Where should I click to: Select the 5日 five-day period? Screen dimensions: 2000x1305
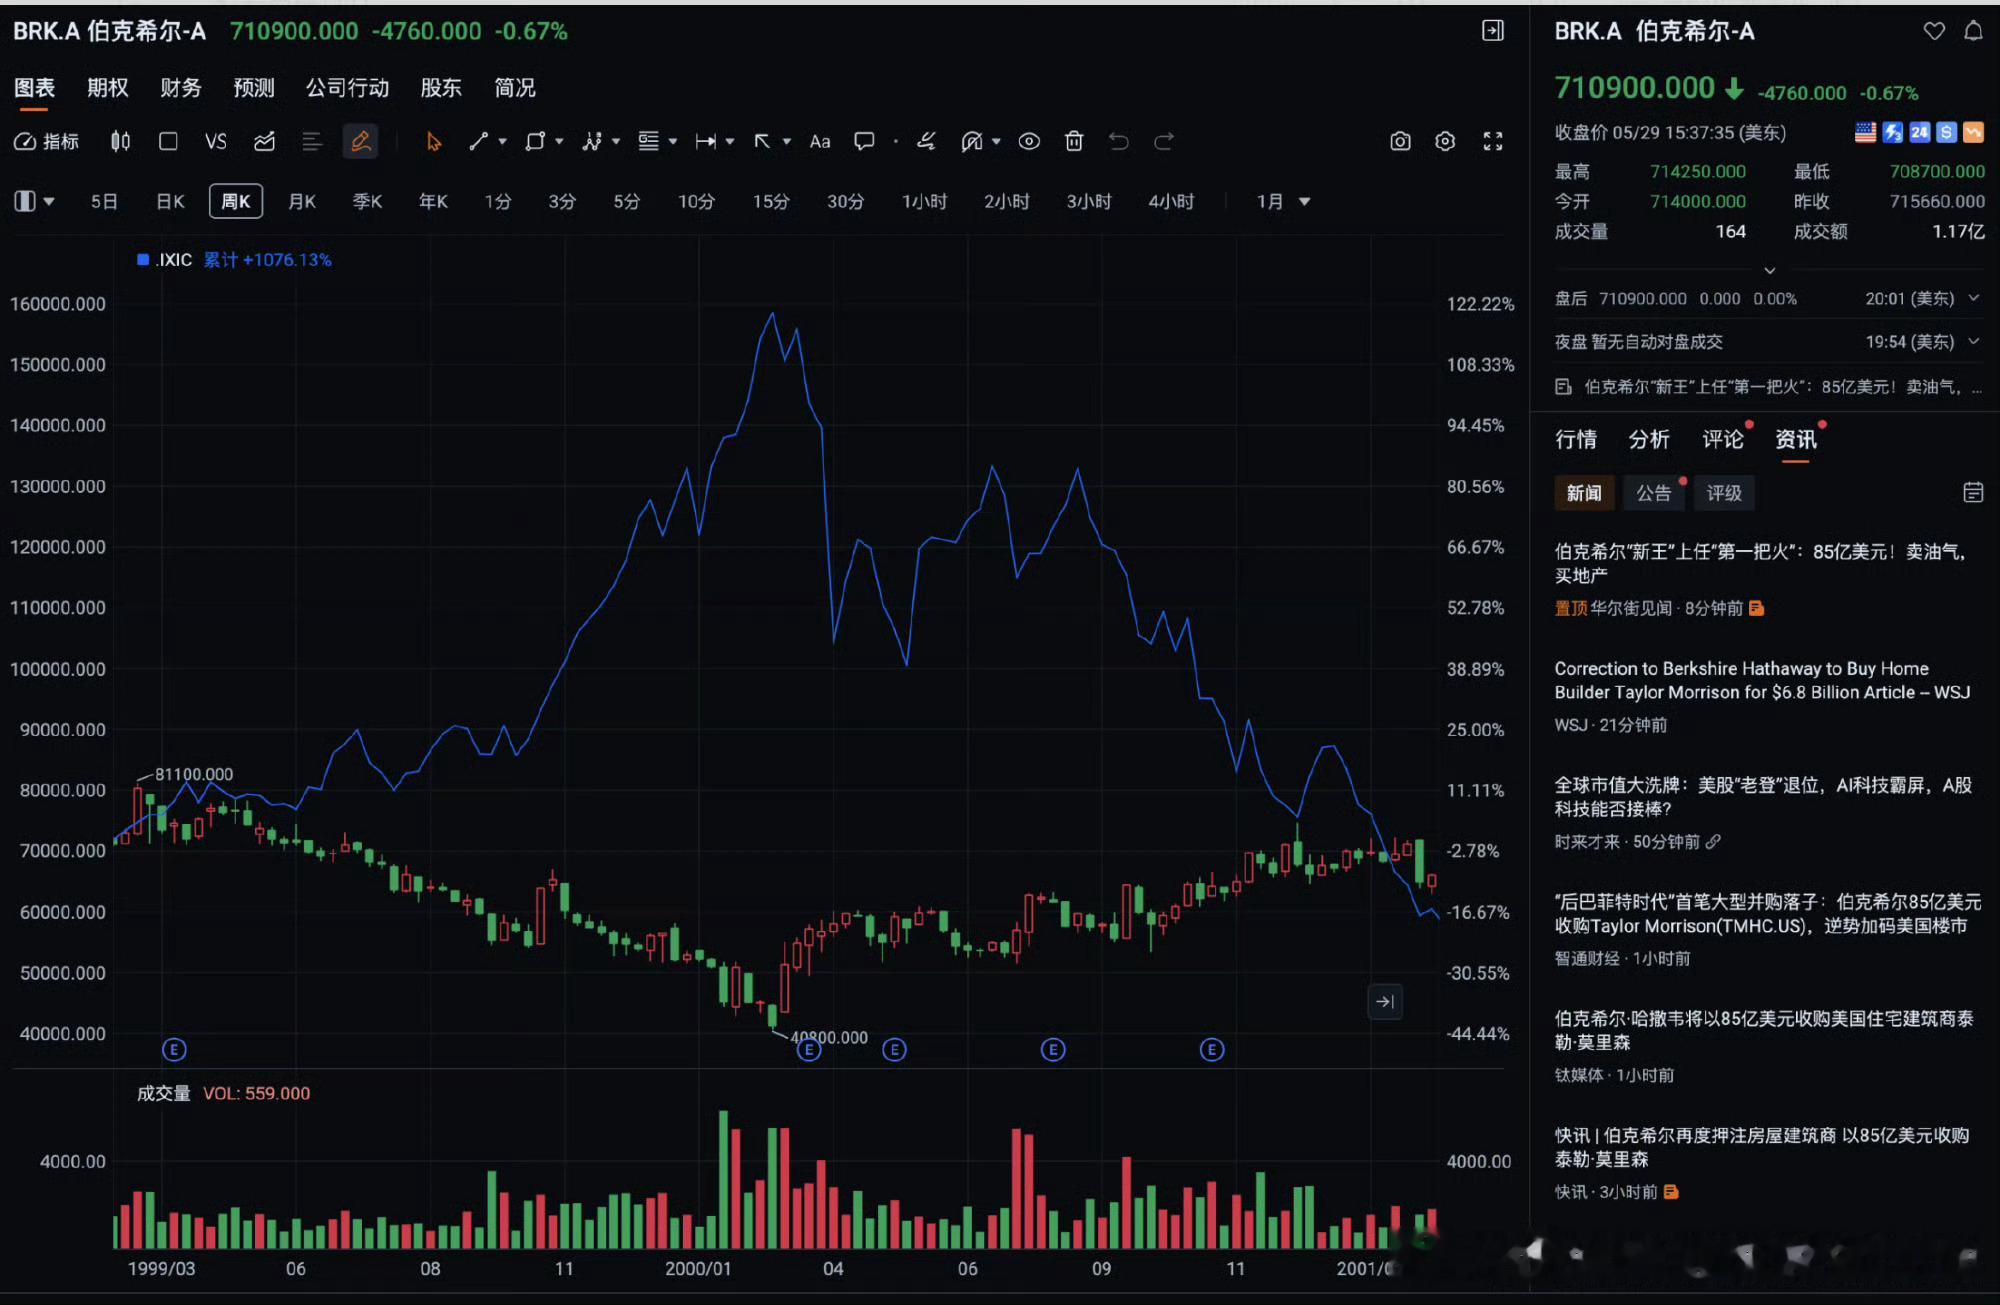(x=104, y=201)
